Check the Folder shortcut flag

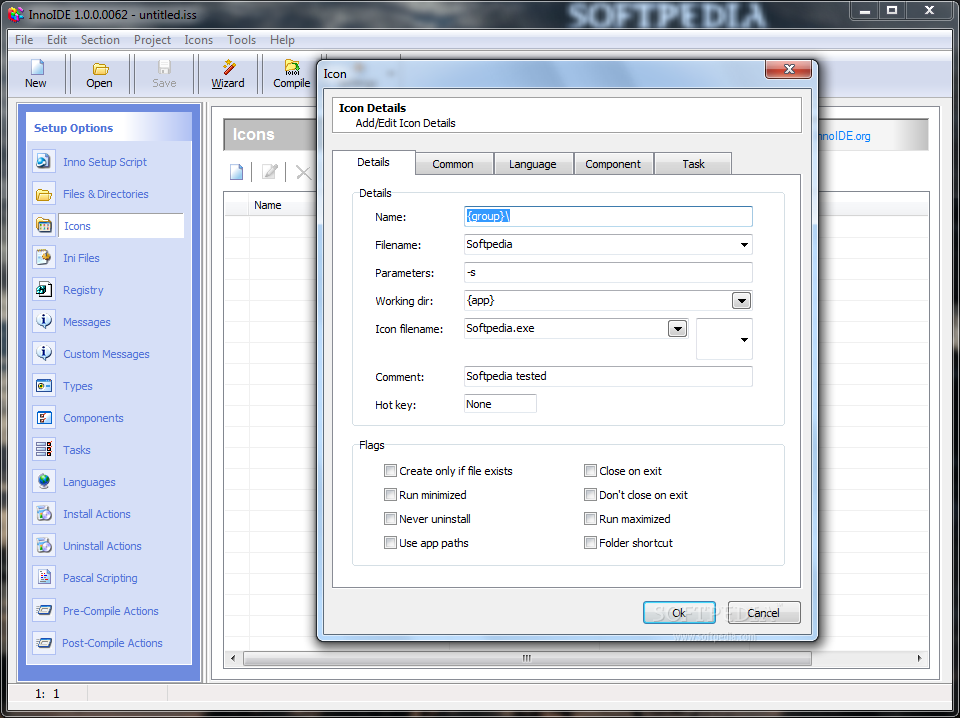(590, 542)
